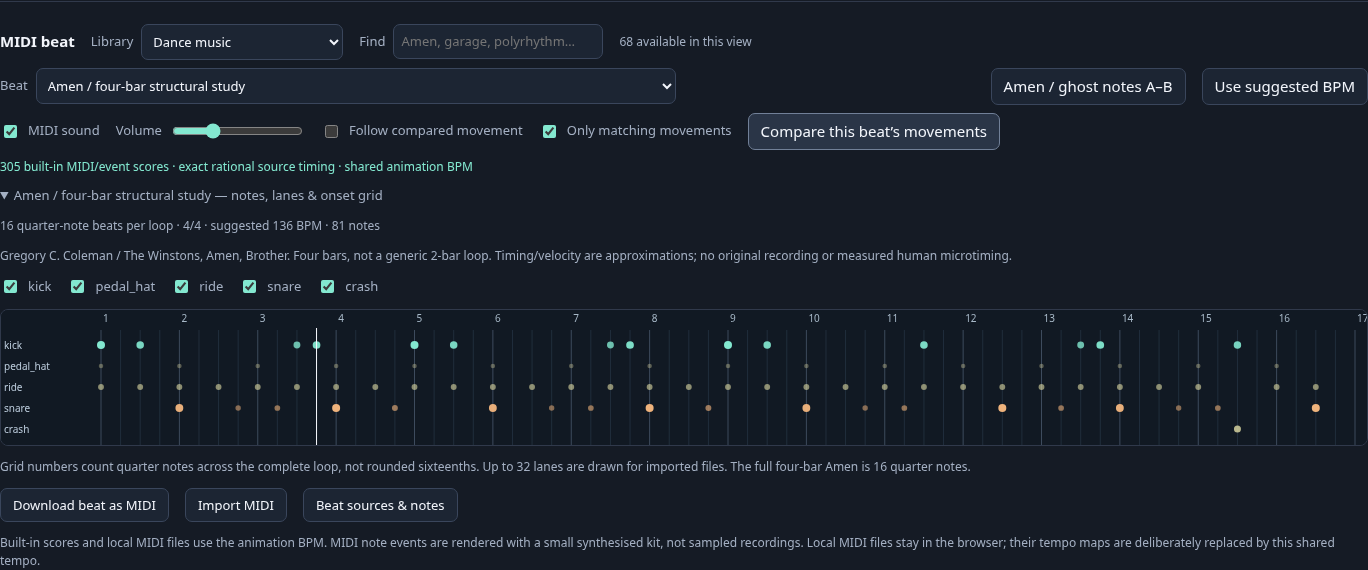
Task: Click the kick note at beat 5
Action: point(414,345)
